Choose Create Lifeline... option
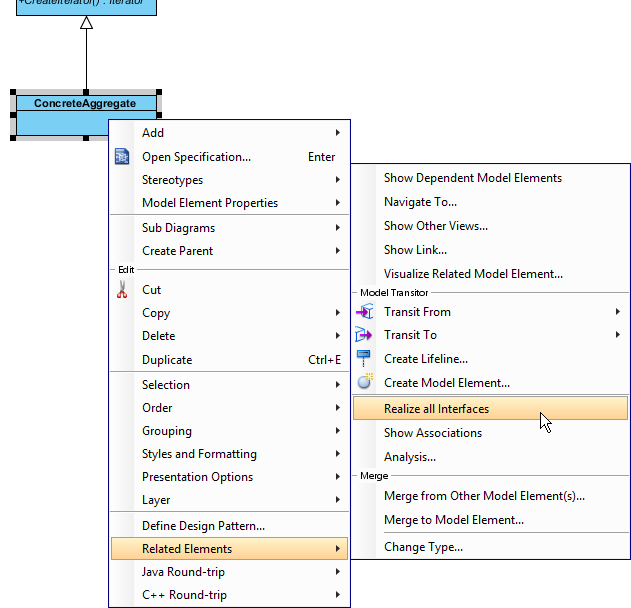Viewport: 631px width, 608px height. pyautogui.click(x=491, y=359)
